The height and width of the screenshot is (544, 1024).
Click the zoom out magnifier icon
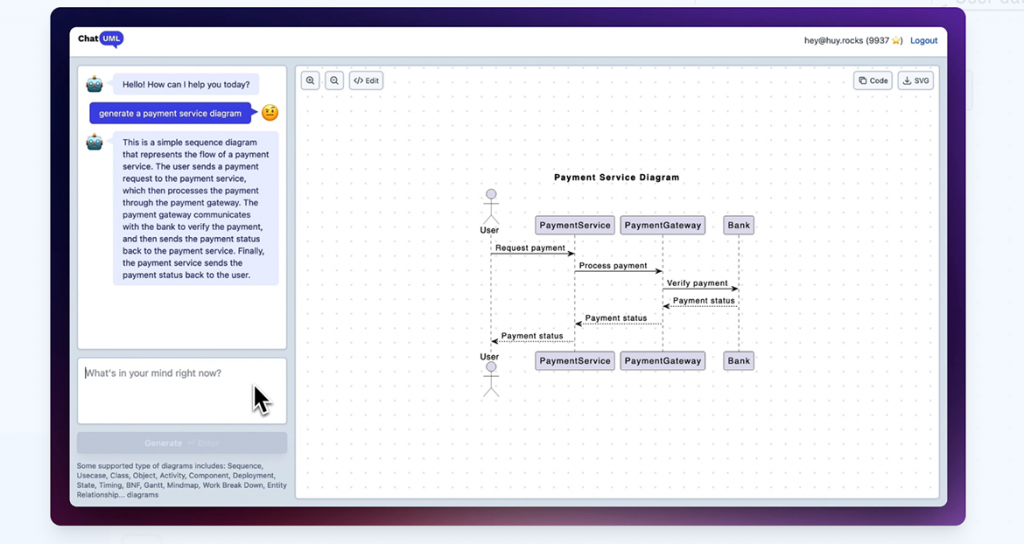coord(334,81)
